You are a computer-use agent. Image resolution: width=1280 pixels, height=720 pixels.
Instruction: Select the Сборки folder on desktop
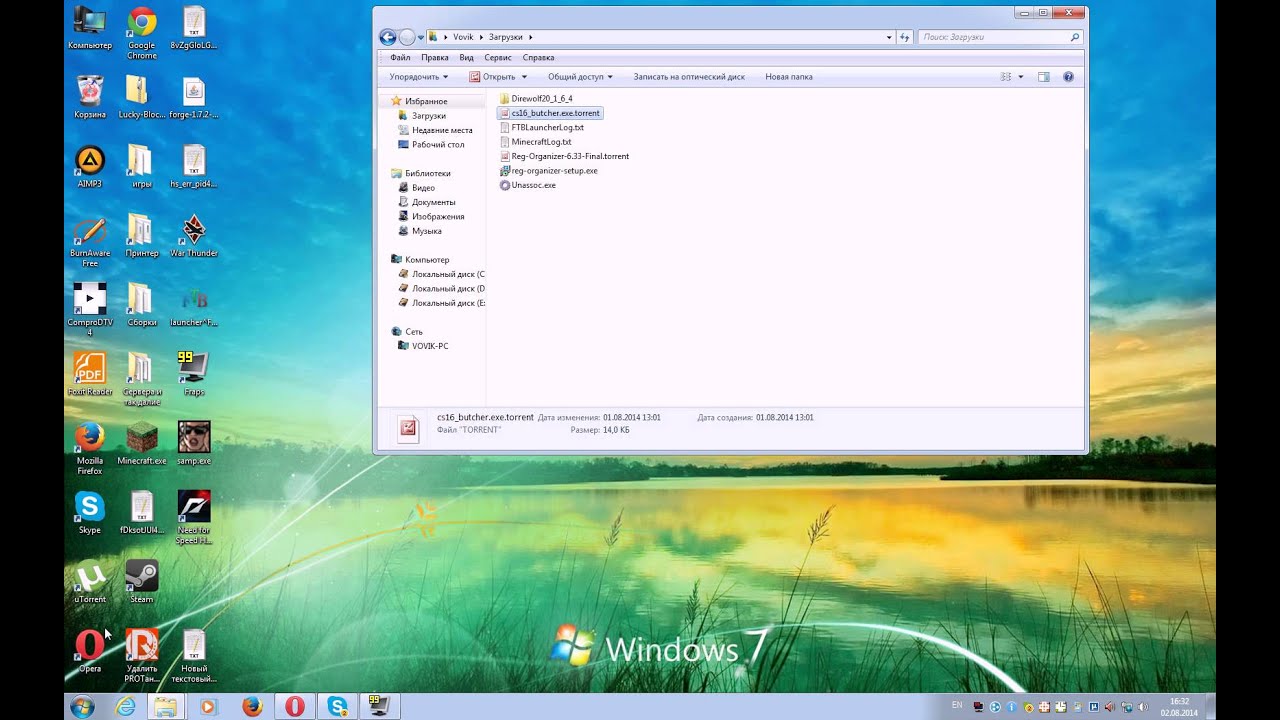click(141, 305)
